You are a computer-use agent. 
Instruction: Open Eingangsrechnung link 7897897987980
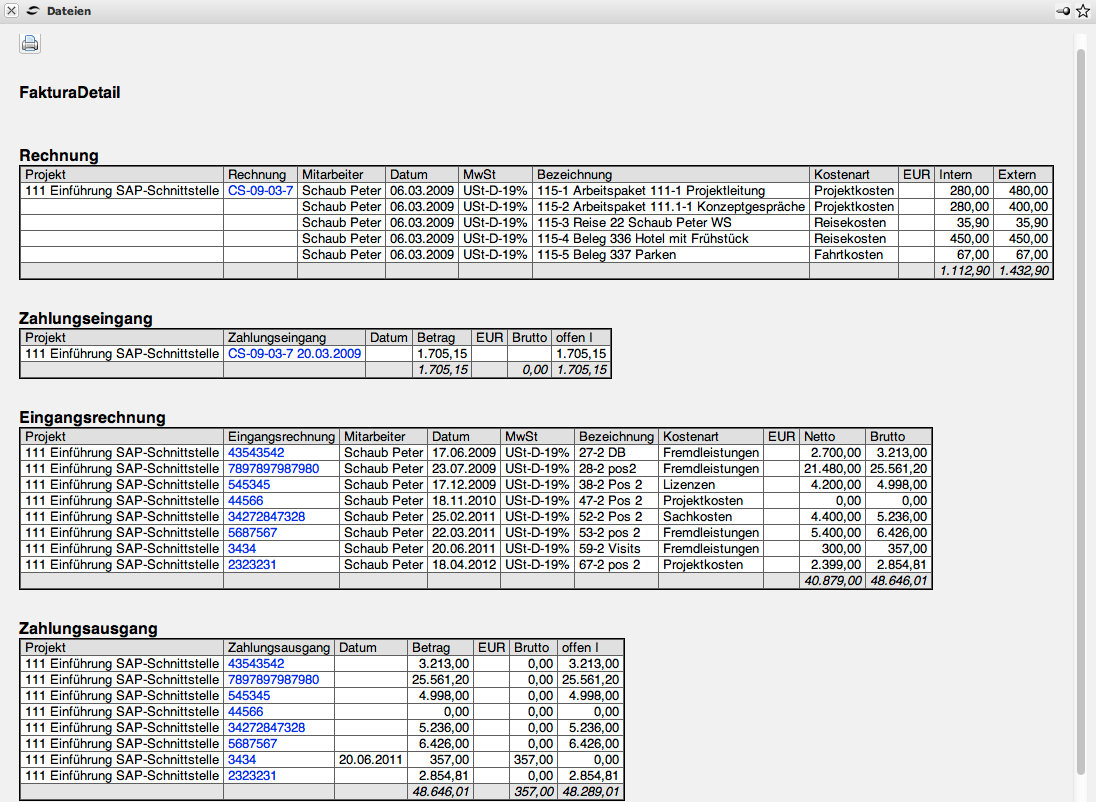click(273, 469)
